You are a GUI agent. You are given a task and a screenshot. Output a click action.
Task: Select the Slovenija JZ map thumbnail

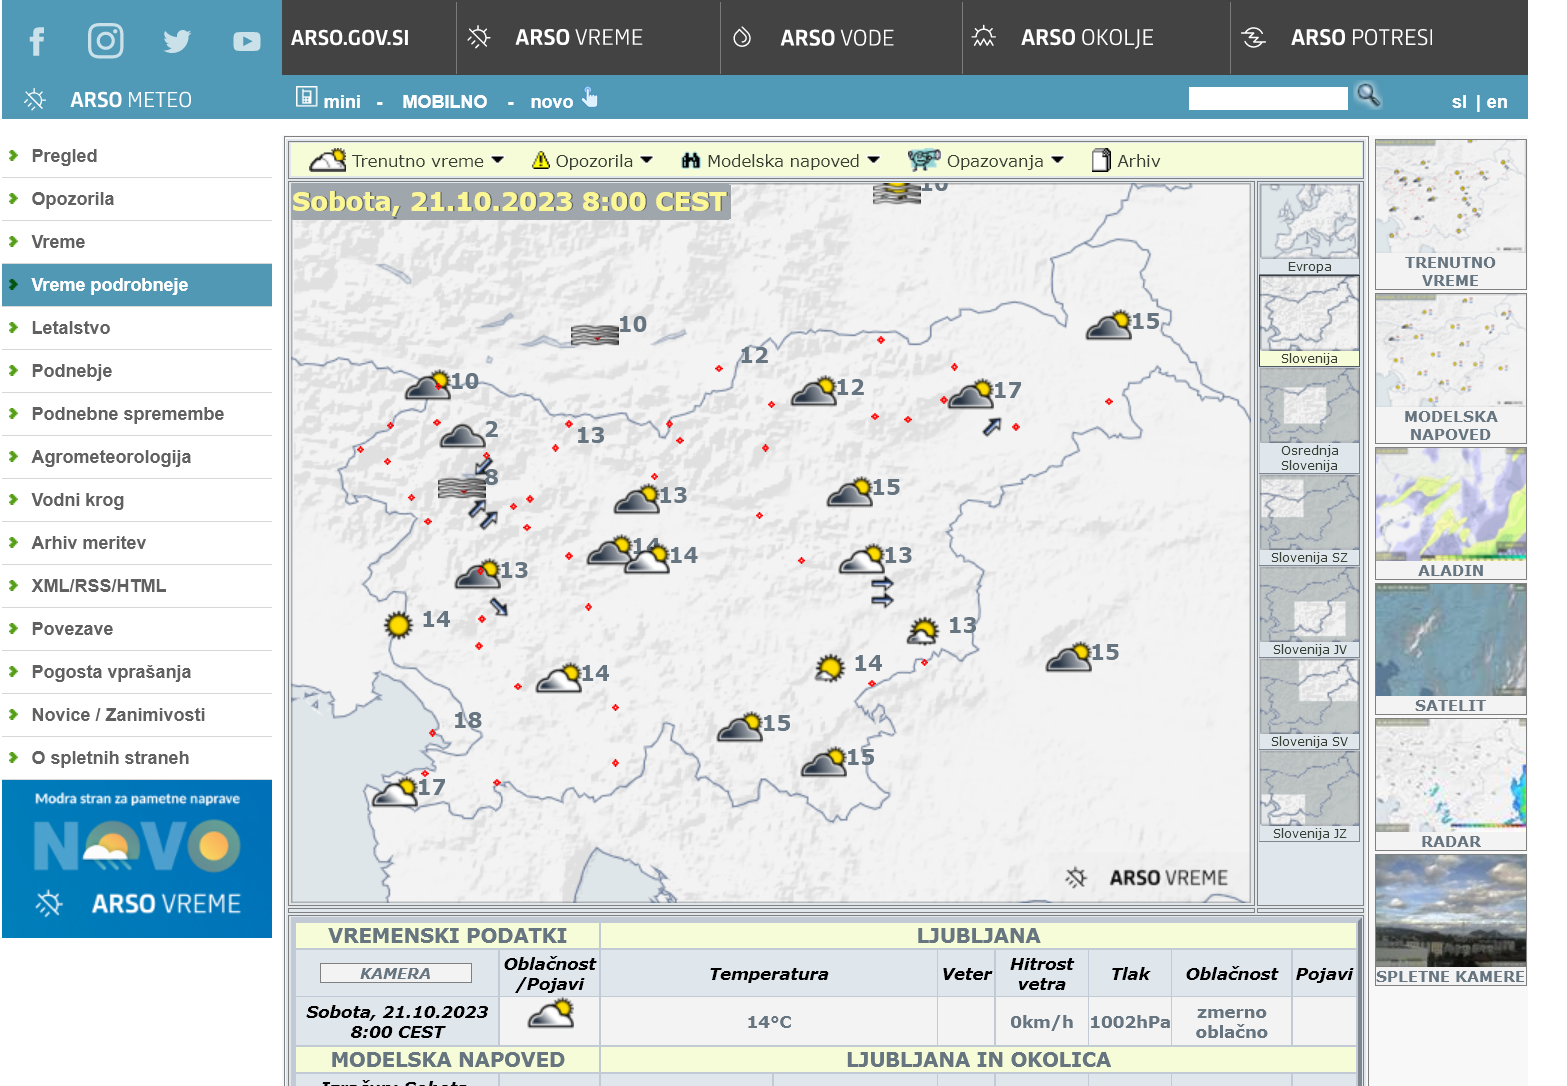(1309, 796)
